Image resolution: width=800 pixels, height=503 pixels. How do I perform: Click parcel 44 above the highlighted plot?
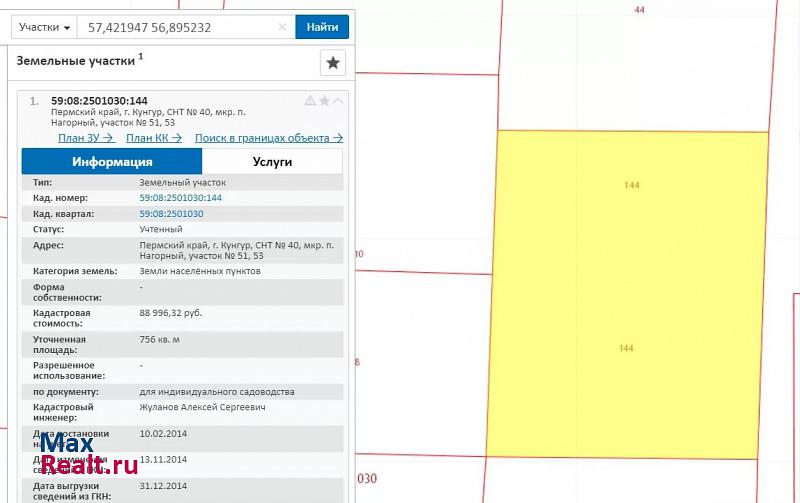pos(640,60)
